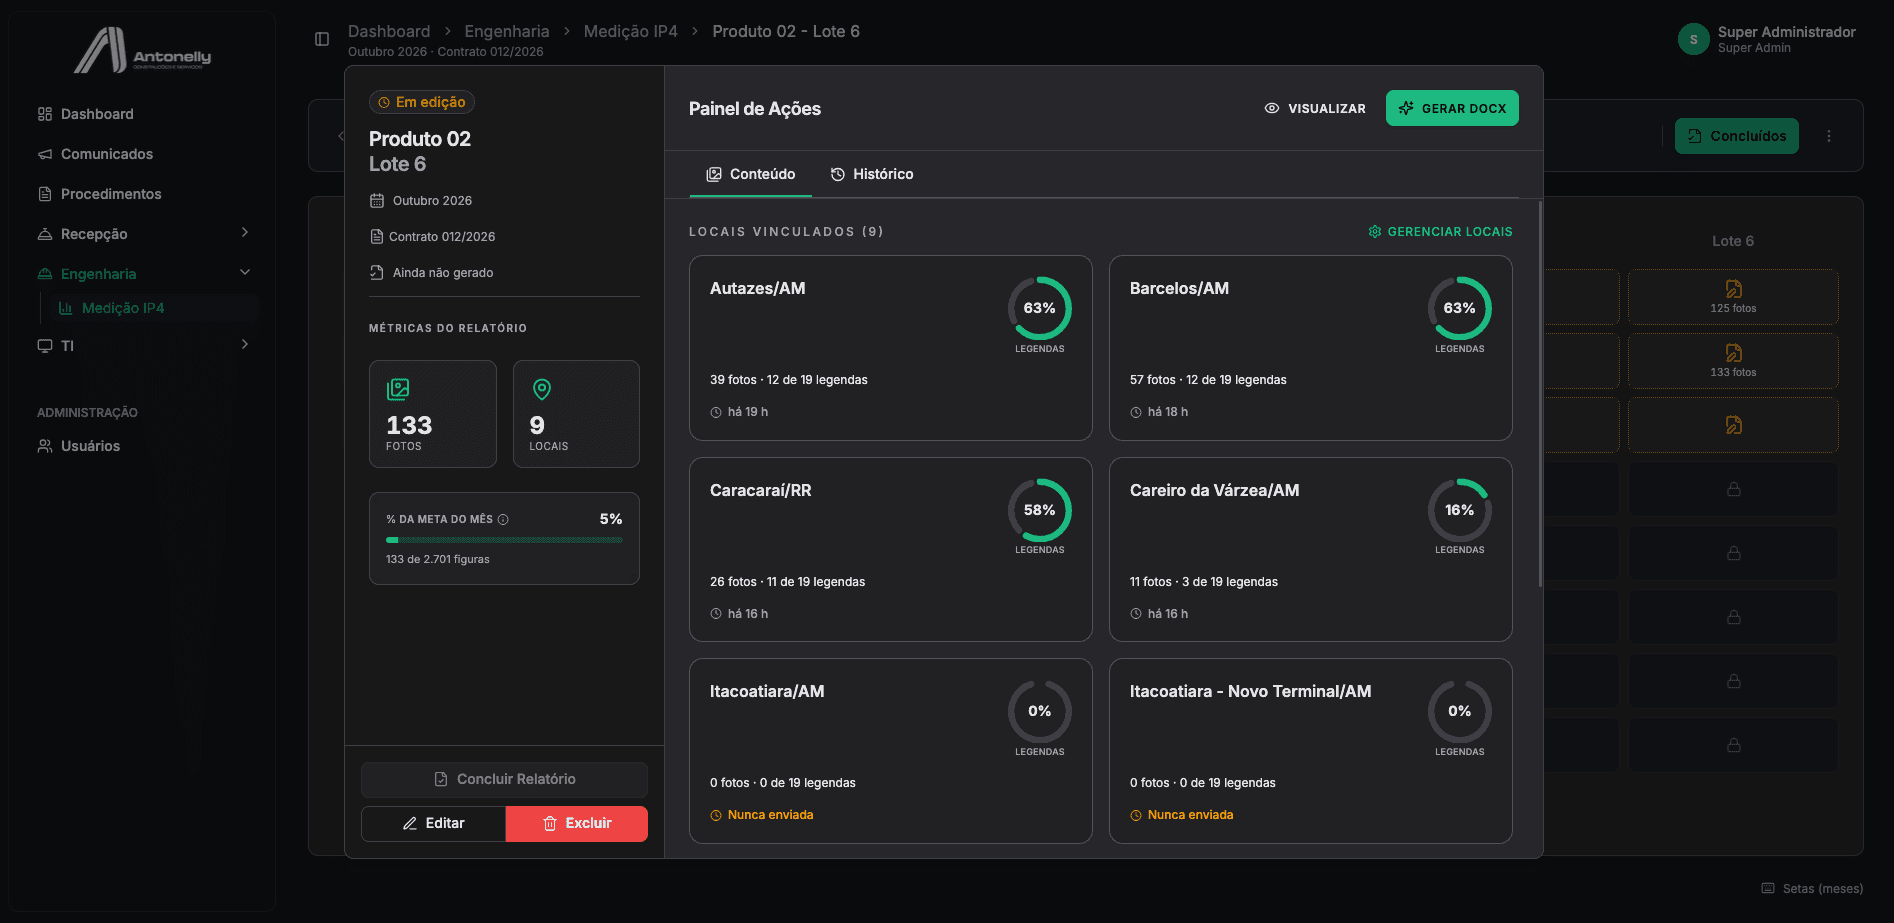Click the 133 FOTOS metric image icon
1894x923 pixels.
398,389
